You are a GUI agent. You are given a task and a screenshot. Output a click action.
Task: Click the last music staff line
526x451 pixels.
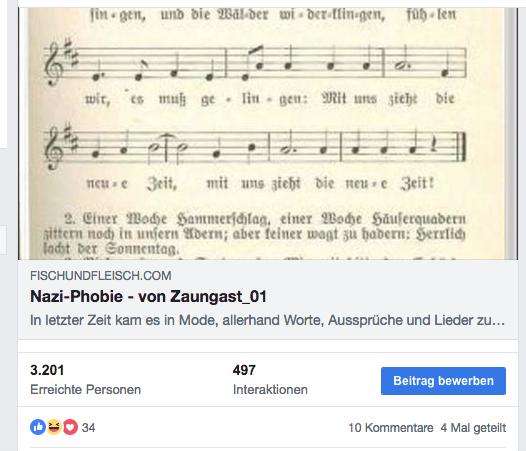255,147
